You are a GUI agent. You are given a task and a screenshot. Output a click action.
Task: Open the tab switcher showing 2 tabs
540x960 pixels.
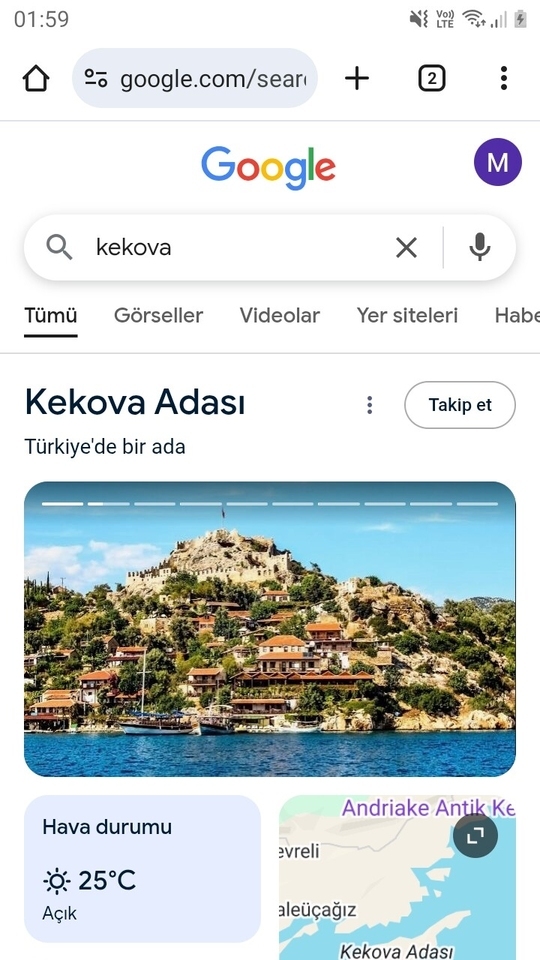[x=432, y=78]
